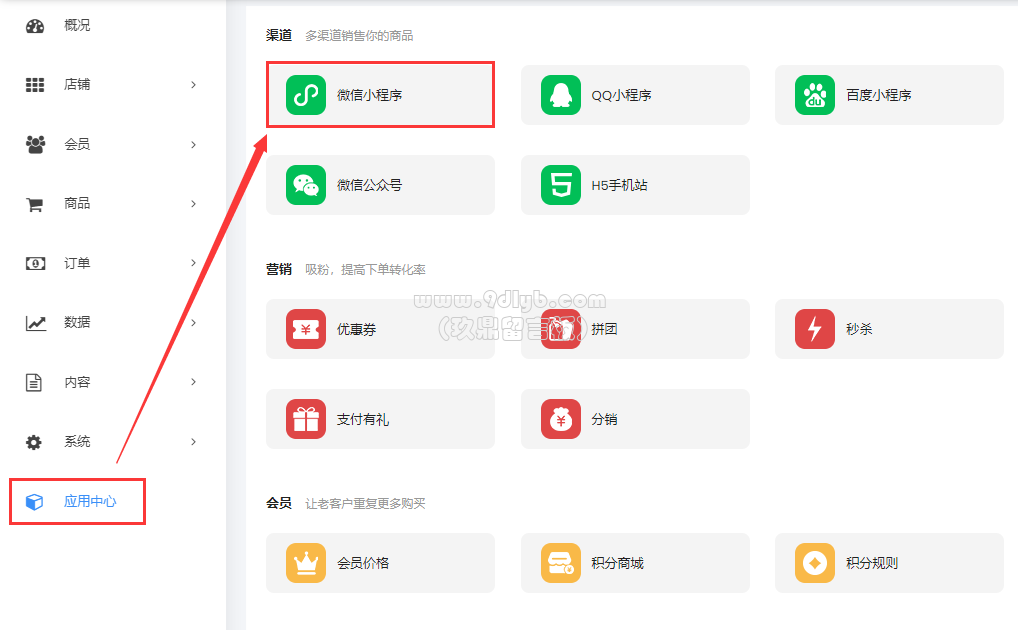Open the 微信小程序 channel card

click(x=380, y=95)
